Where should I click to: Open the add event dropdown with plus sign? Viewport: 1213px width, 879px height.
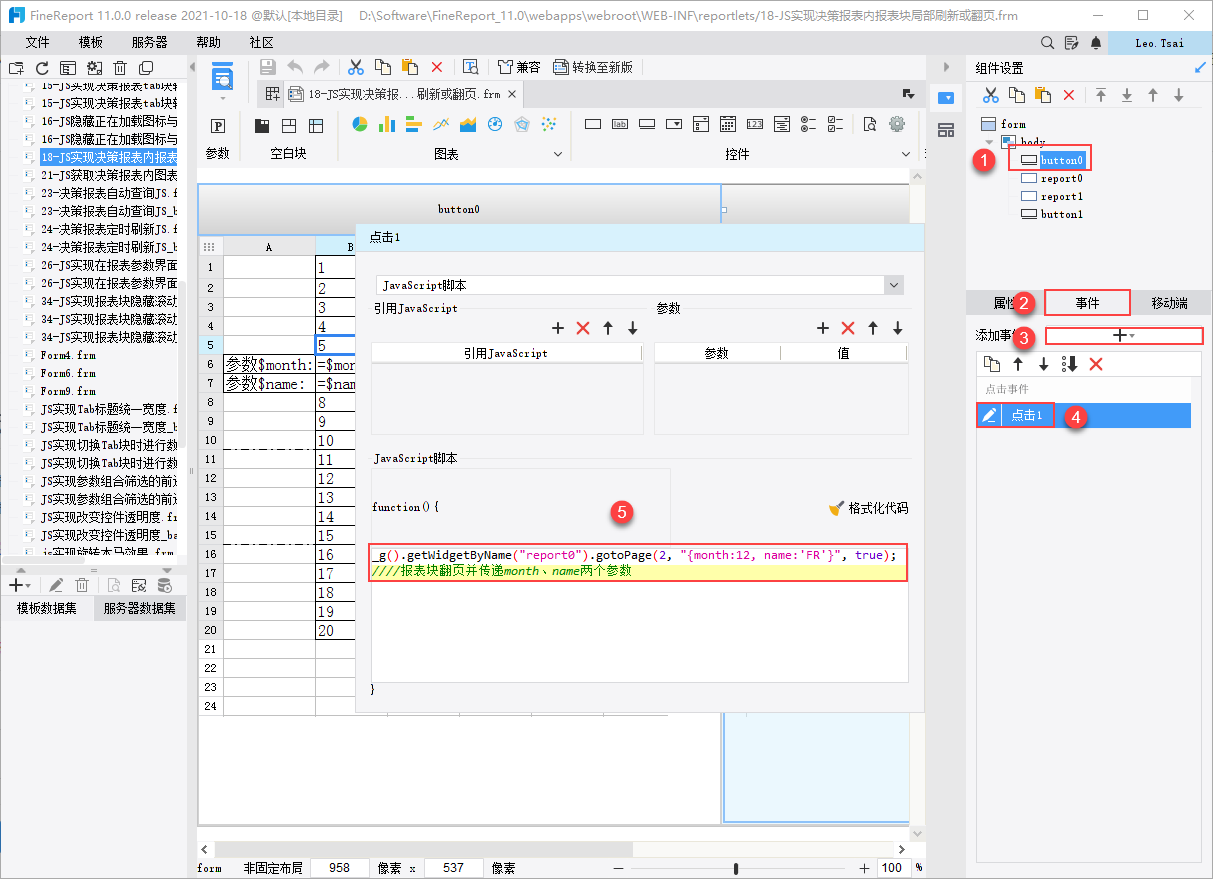(1124, 336)
